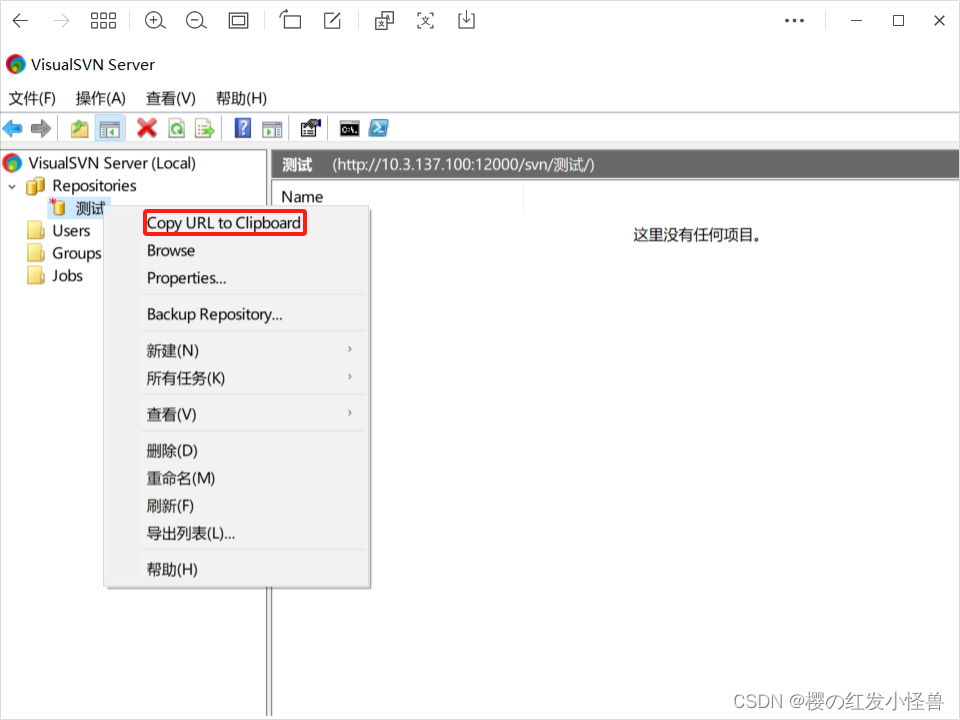Viewport: 960px width, 720px height.
Task: Collapse the Repositories tree node
Action: pos(12,186)
